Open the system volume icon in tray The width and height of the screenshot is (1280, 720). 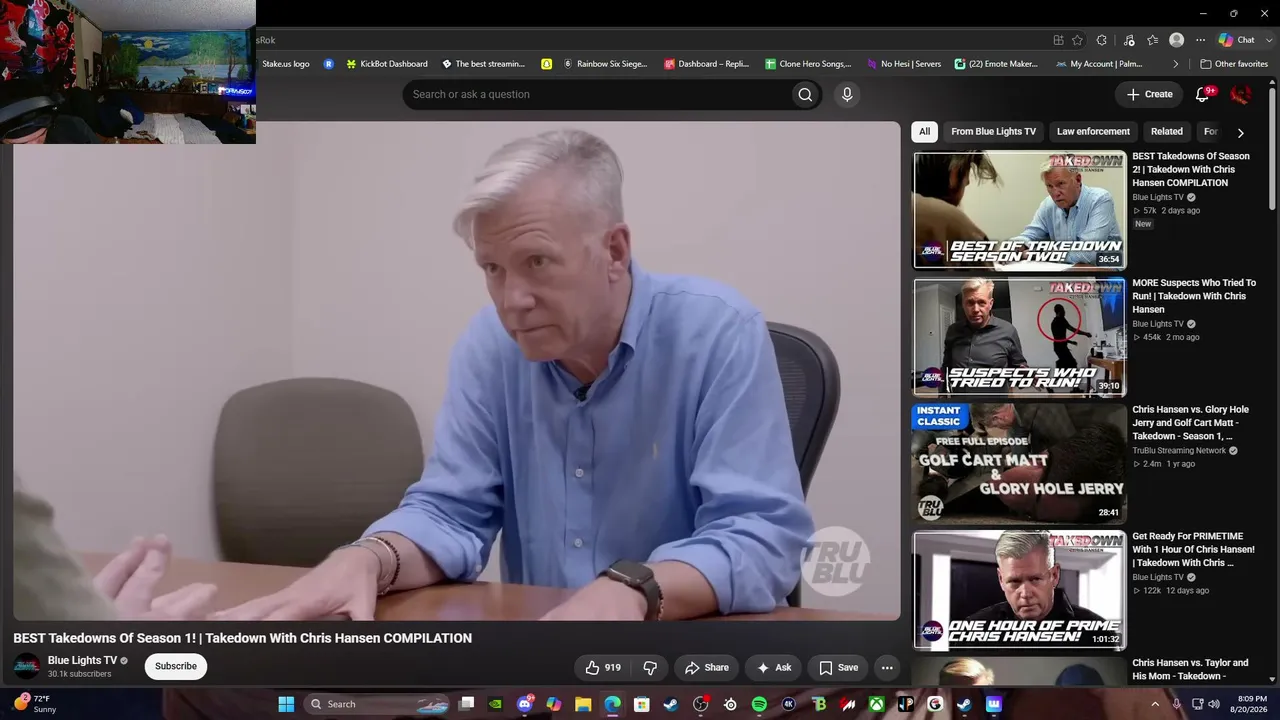(1214, 704)
